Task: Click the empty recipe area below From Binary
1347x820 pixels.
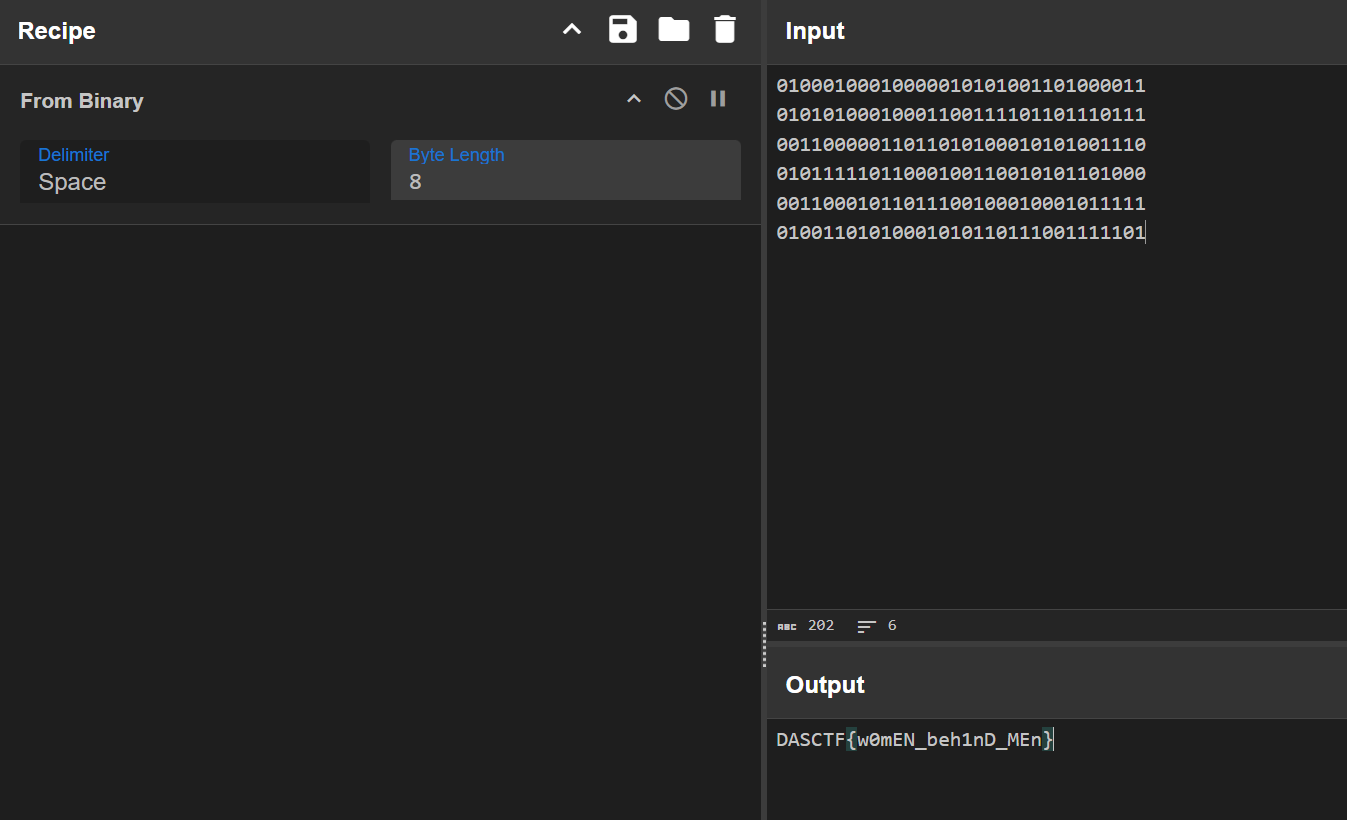Action: click(x=380, y=500)
